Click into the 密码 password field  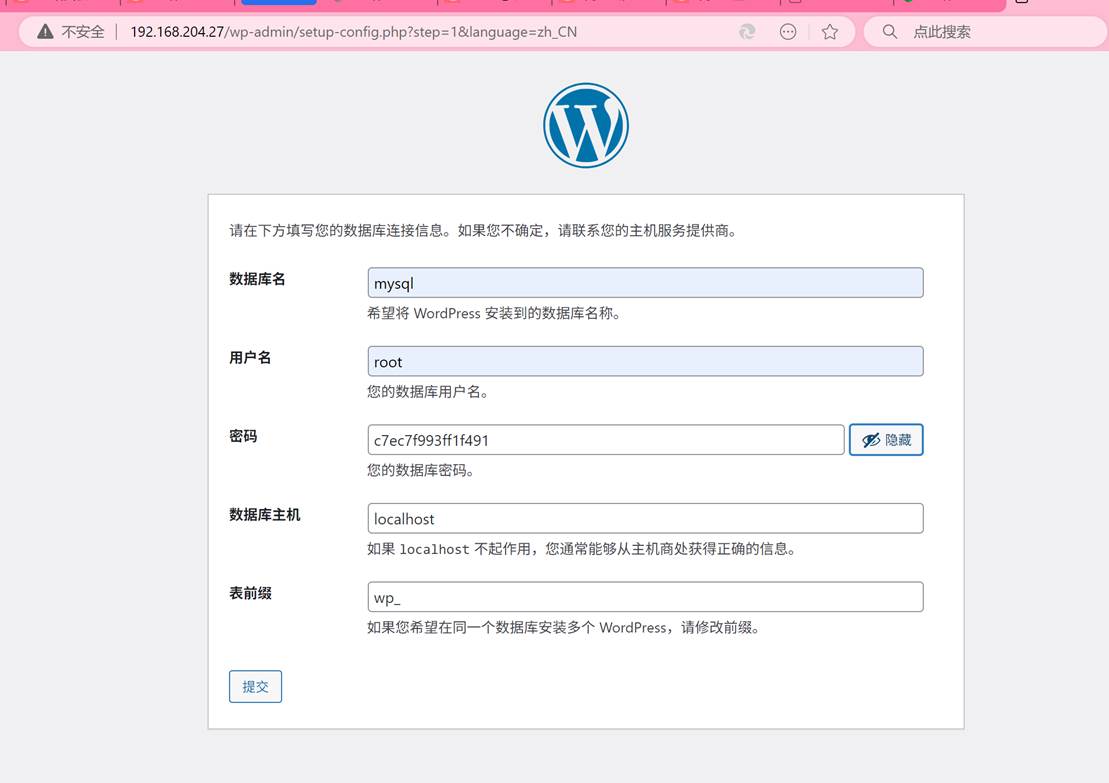(605, 440)
